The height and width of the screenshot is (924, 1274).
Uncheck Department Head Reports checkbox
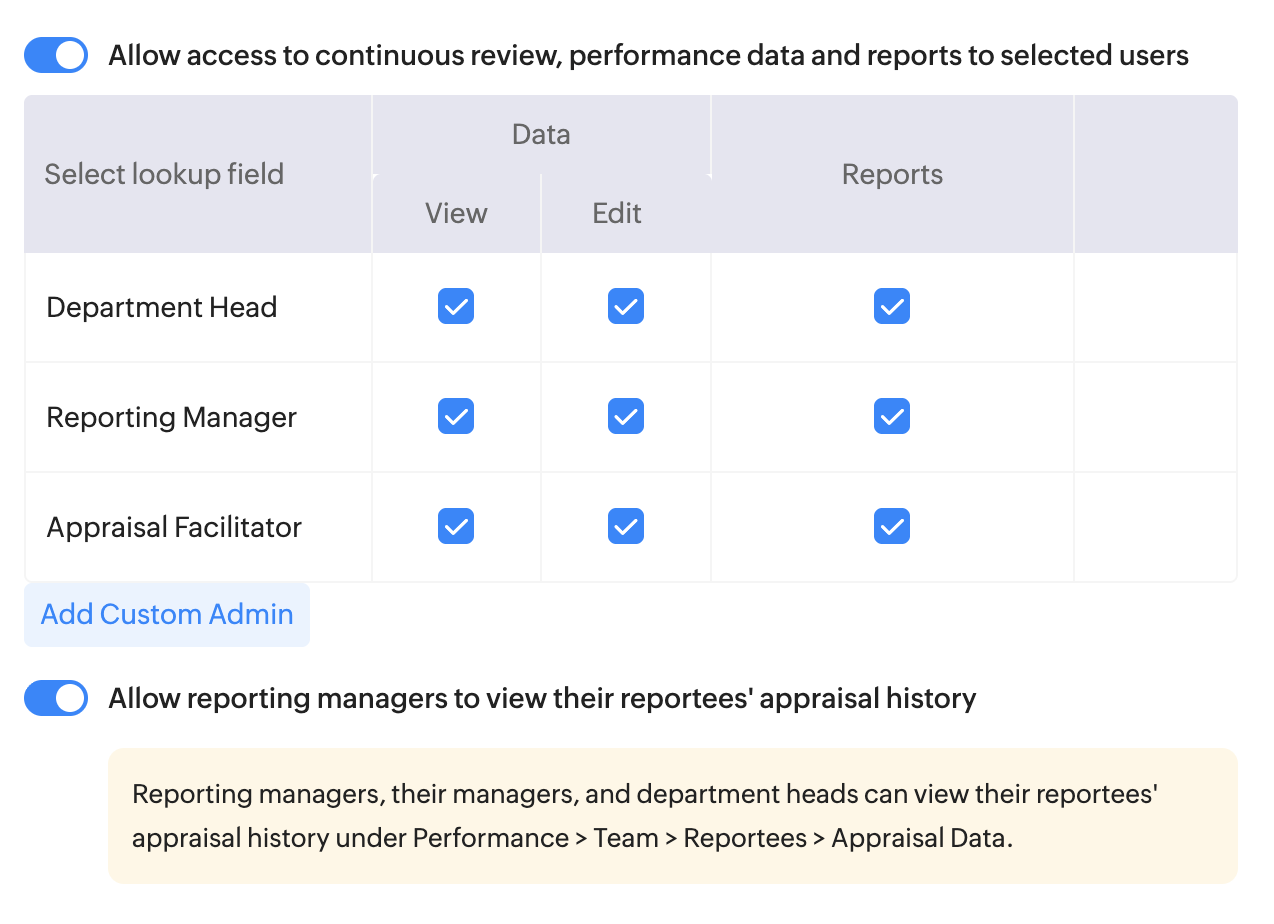[892, 307]
